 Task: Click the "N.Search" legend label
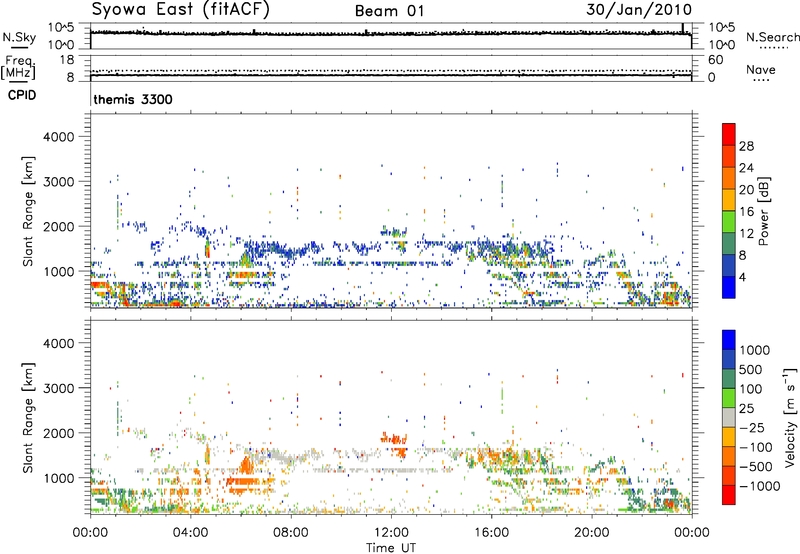pos(772,37)
